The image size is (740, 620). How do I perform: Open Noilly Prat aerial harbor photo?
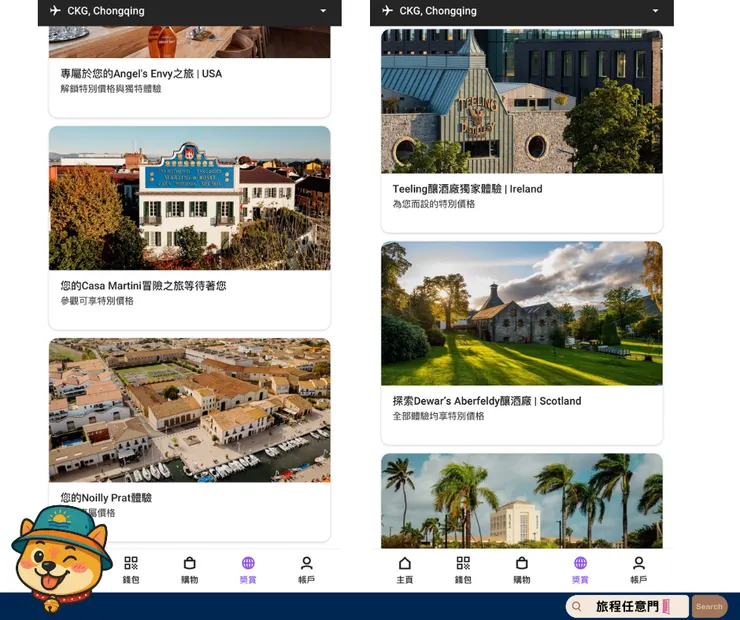[x=190, y=410]
